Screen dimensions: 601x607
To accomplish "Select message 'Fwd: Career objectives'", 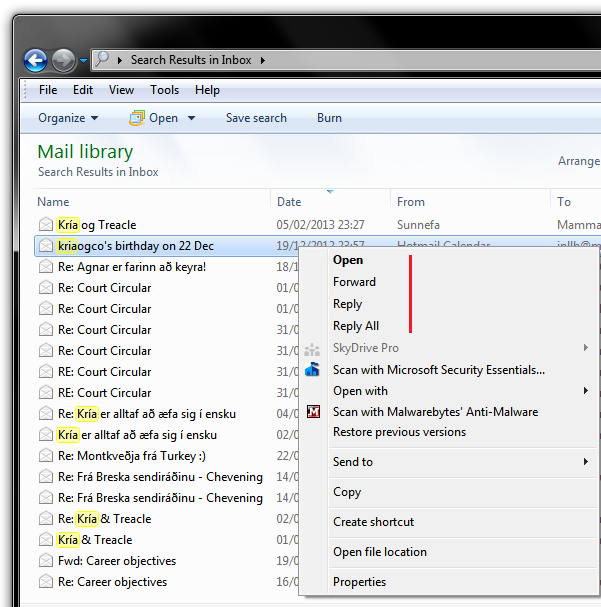I will pyautogui.click(x=117, y=561).
